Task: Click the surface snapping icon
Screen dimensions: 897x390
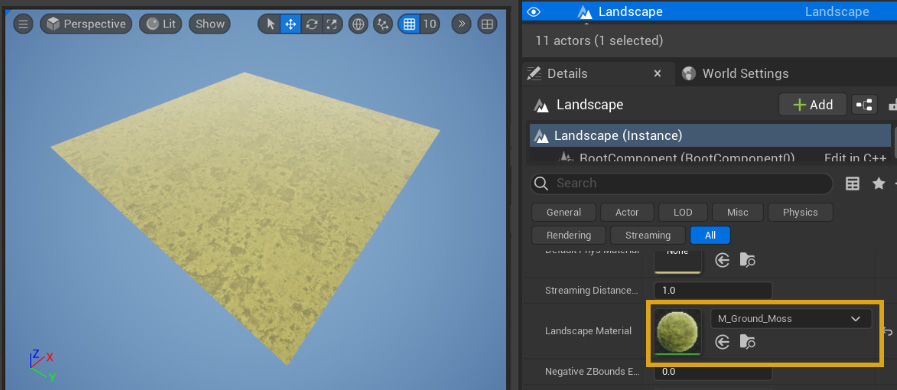Action: point(383,24)
